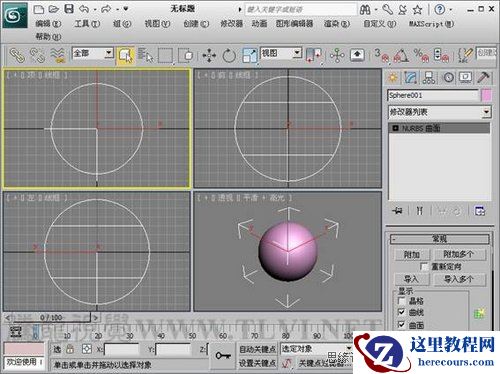
Task: Open the MAXScript(M) menu
Action: point(431,24)
